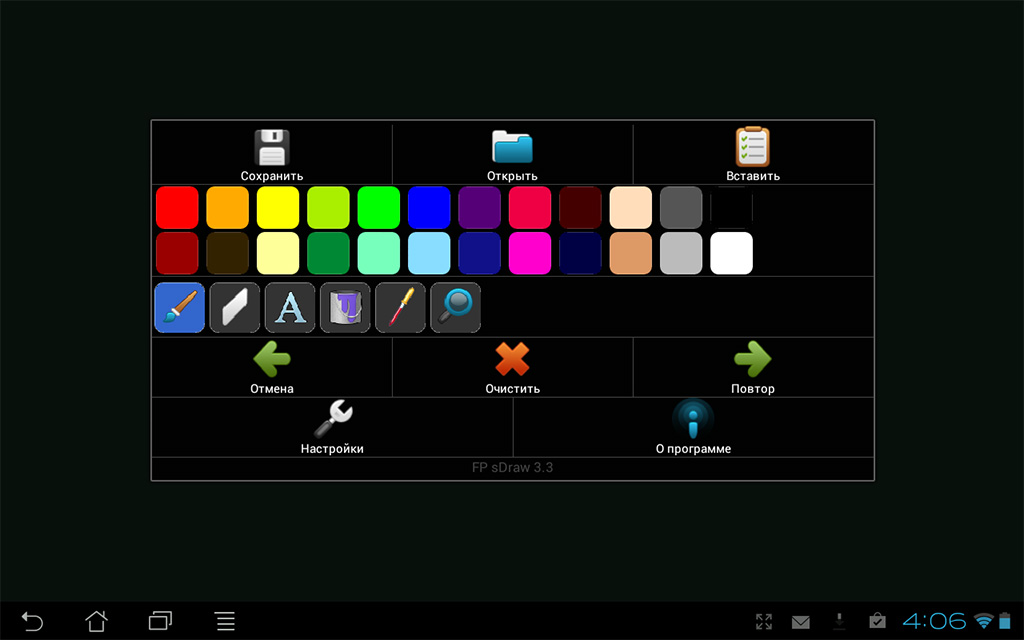The height and width of the screenshot is (640, 1024).
Task: Open the download notification icon
Action: pos(839,621)
